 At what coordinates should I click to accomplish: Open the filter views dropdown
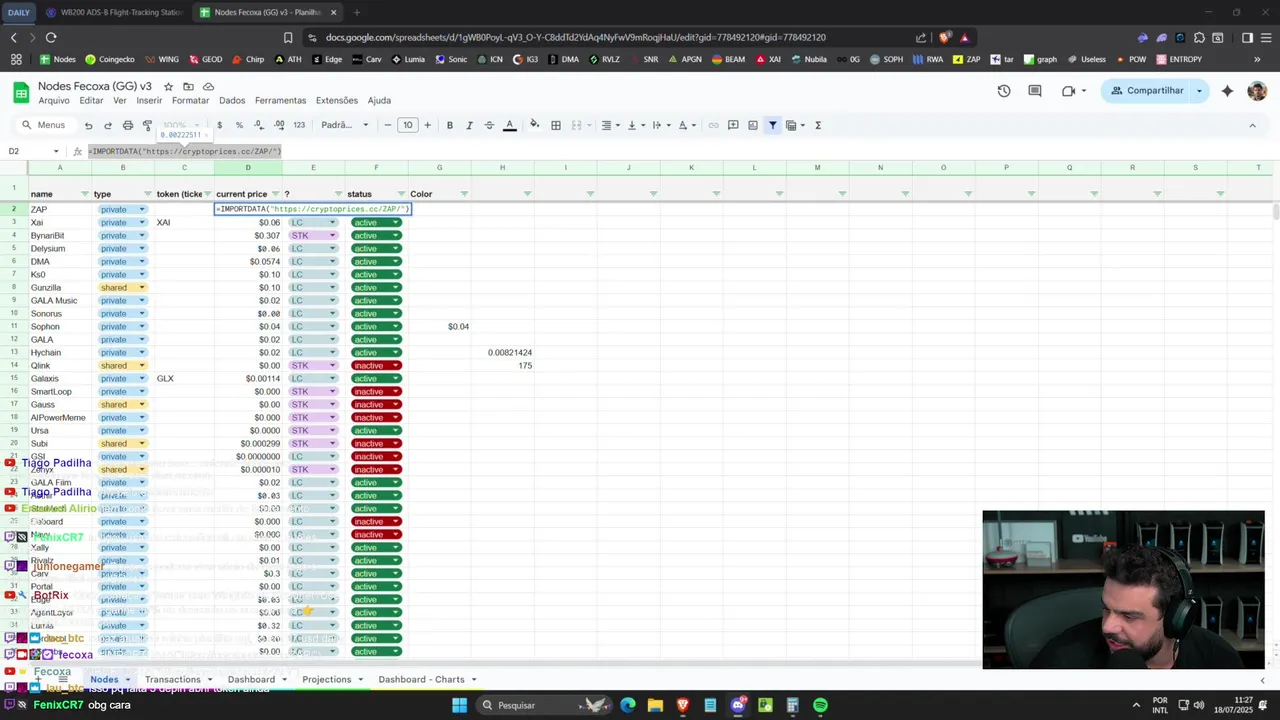(795, 125)
